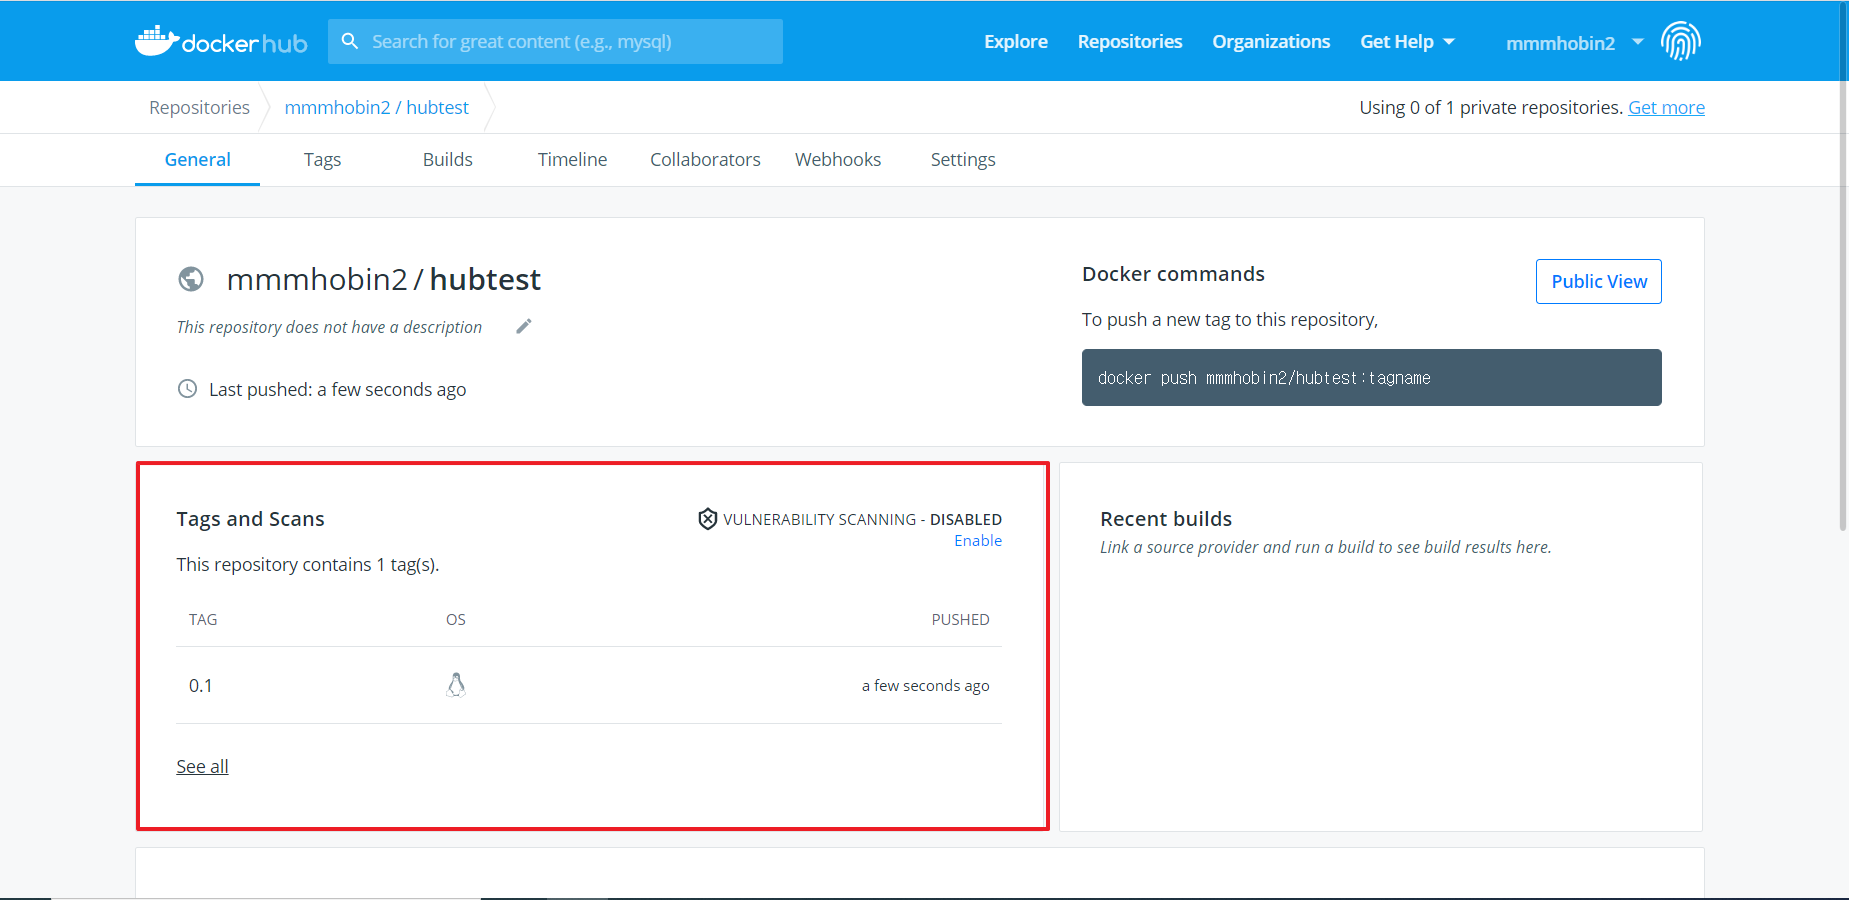Click the globe public repository icon
The image size is (1849, 900).
[x=191, y=279]
